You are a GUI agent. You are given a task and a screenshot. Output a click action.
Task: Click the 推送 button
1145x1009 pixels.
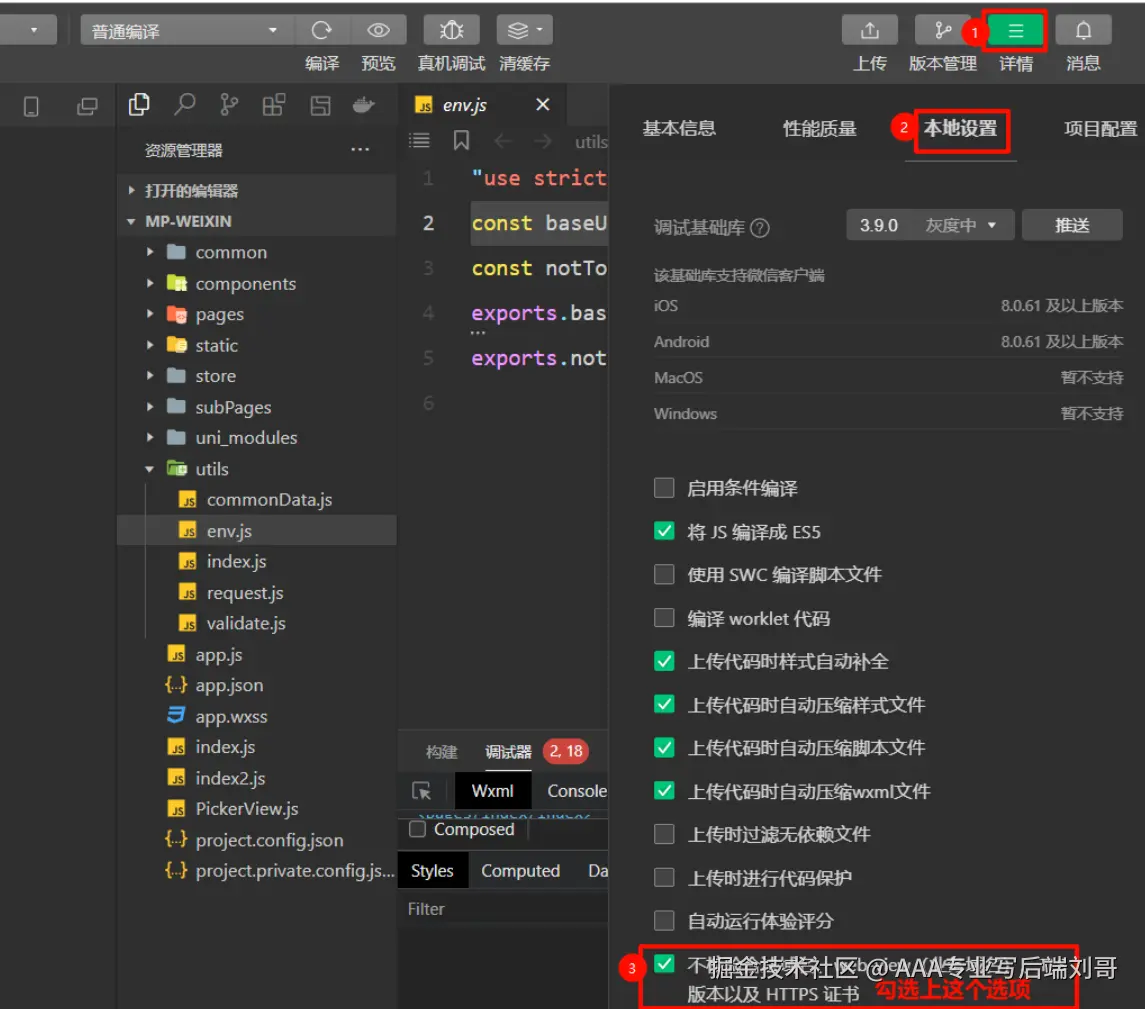(1072, 225)
